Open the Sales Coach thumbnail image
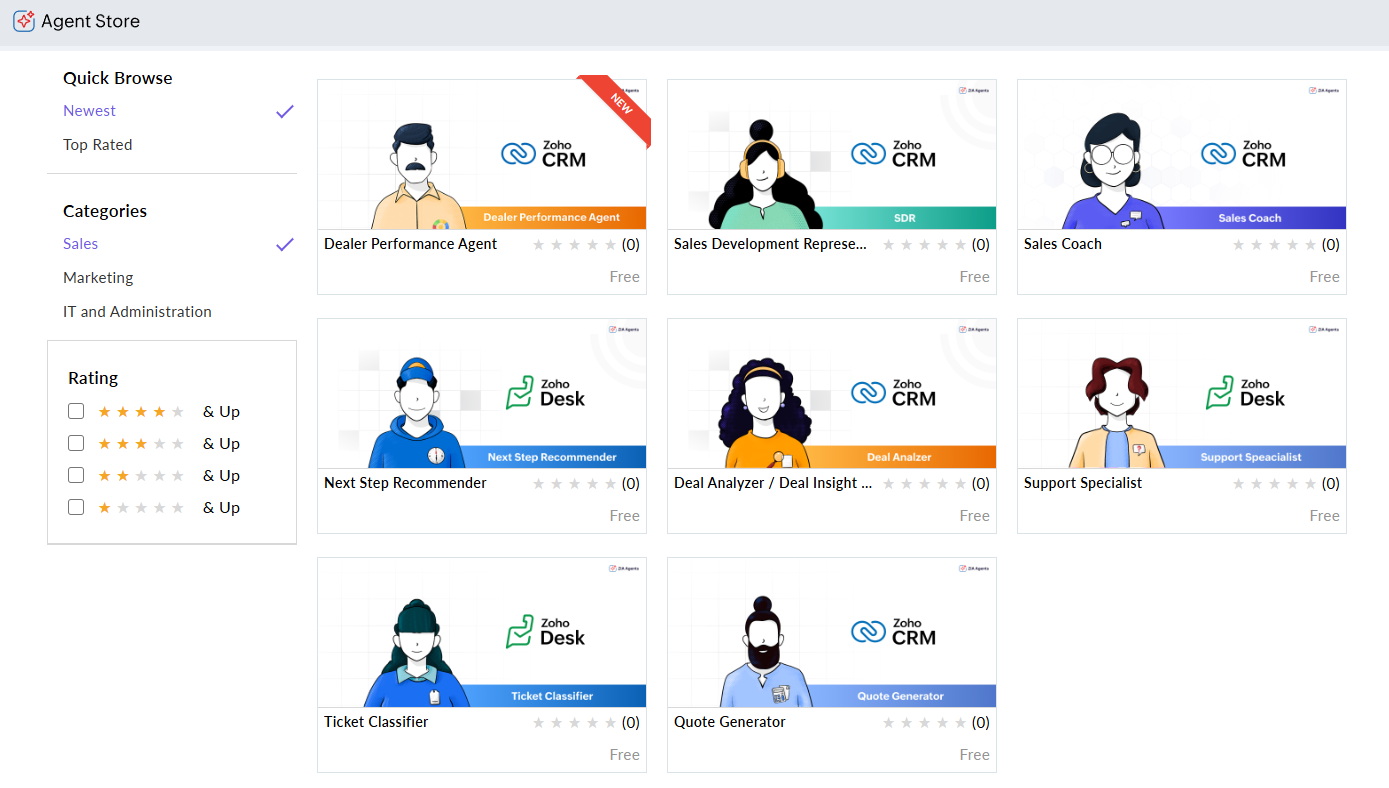 1182,155
